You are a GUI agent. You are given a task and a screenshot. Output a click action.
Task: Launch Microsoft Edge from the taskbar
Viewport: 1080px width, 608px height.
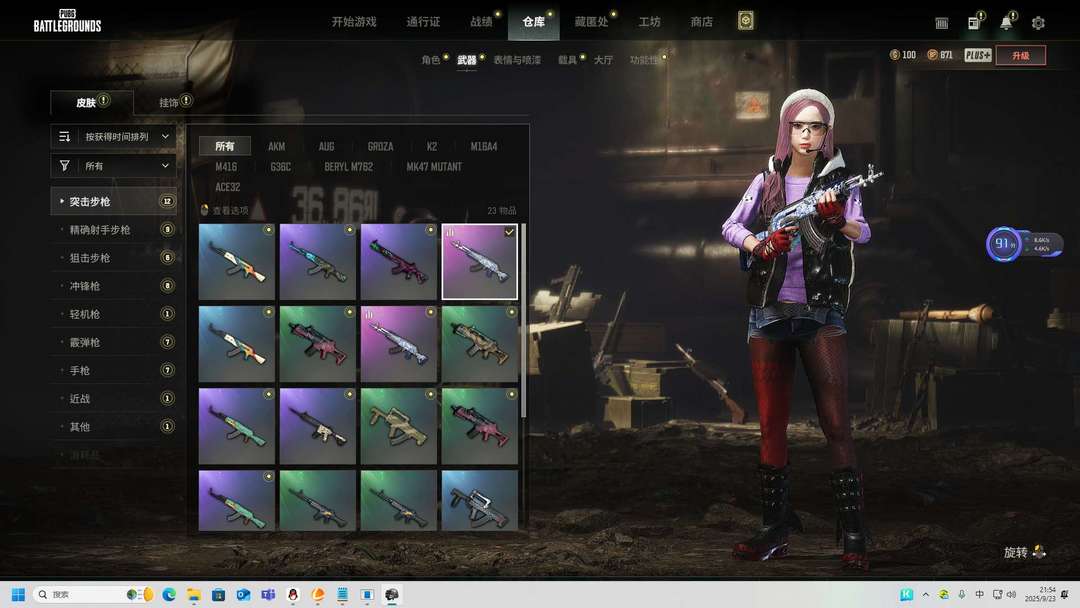tap(169, 594)
